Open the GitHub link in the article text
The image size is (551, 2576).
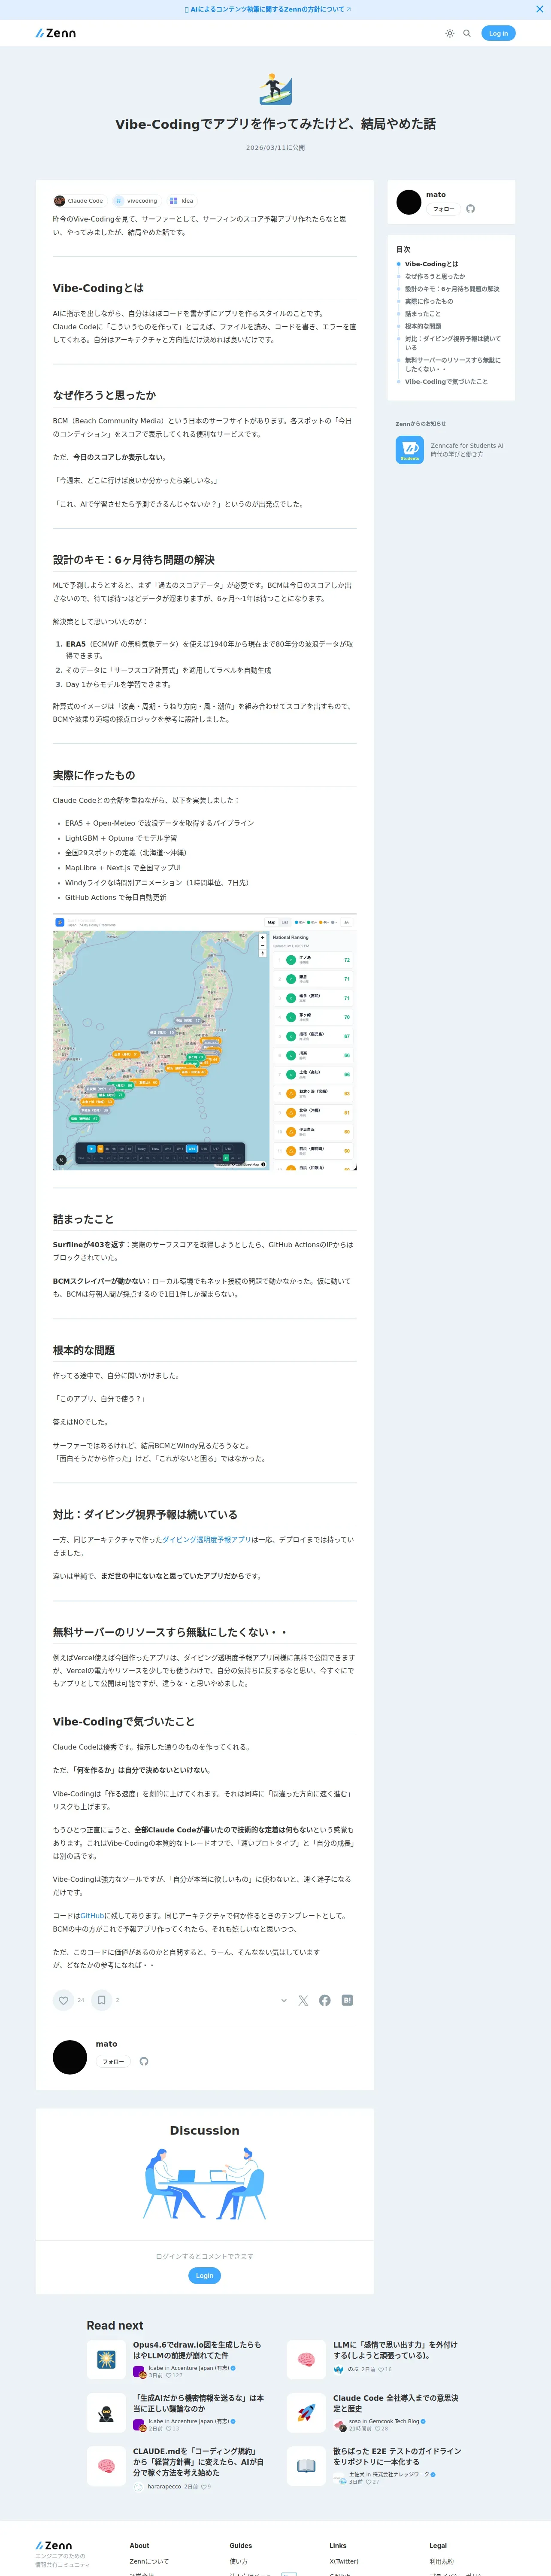pos(92,1916)
